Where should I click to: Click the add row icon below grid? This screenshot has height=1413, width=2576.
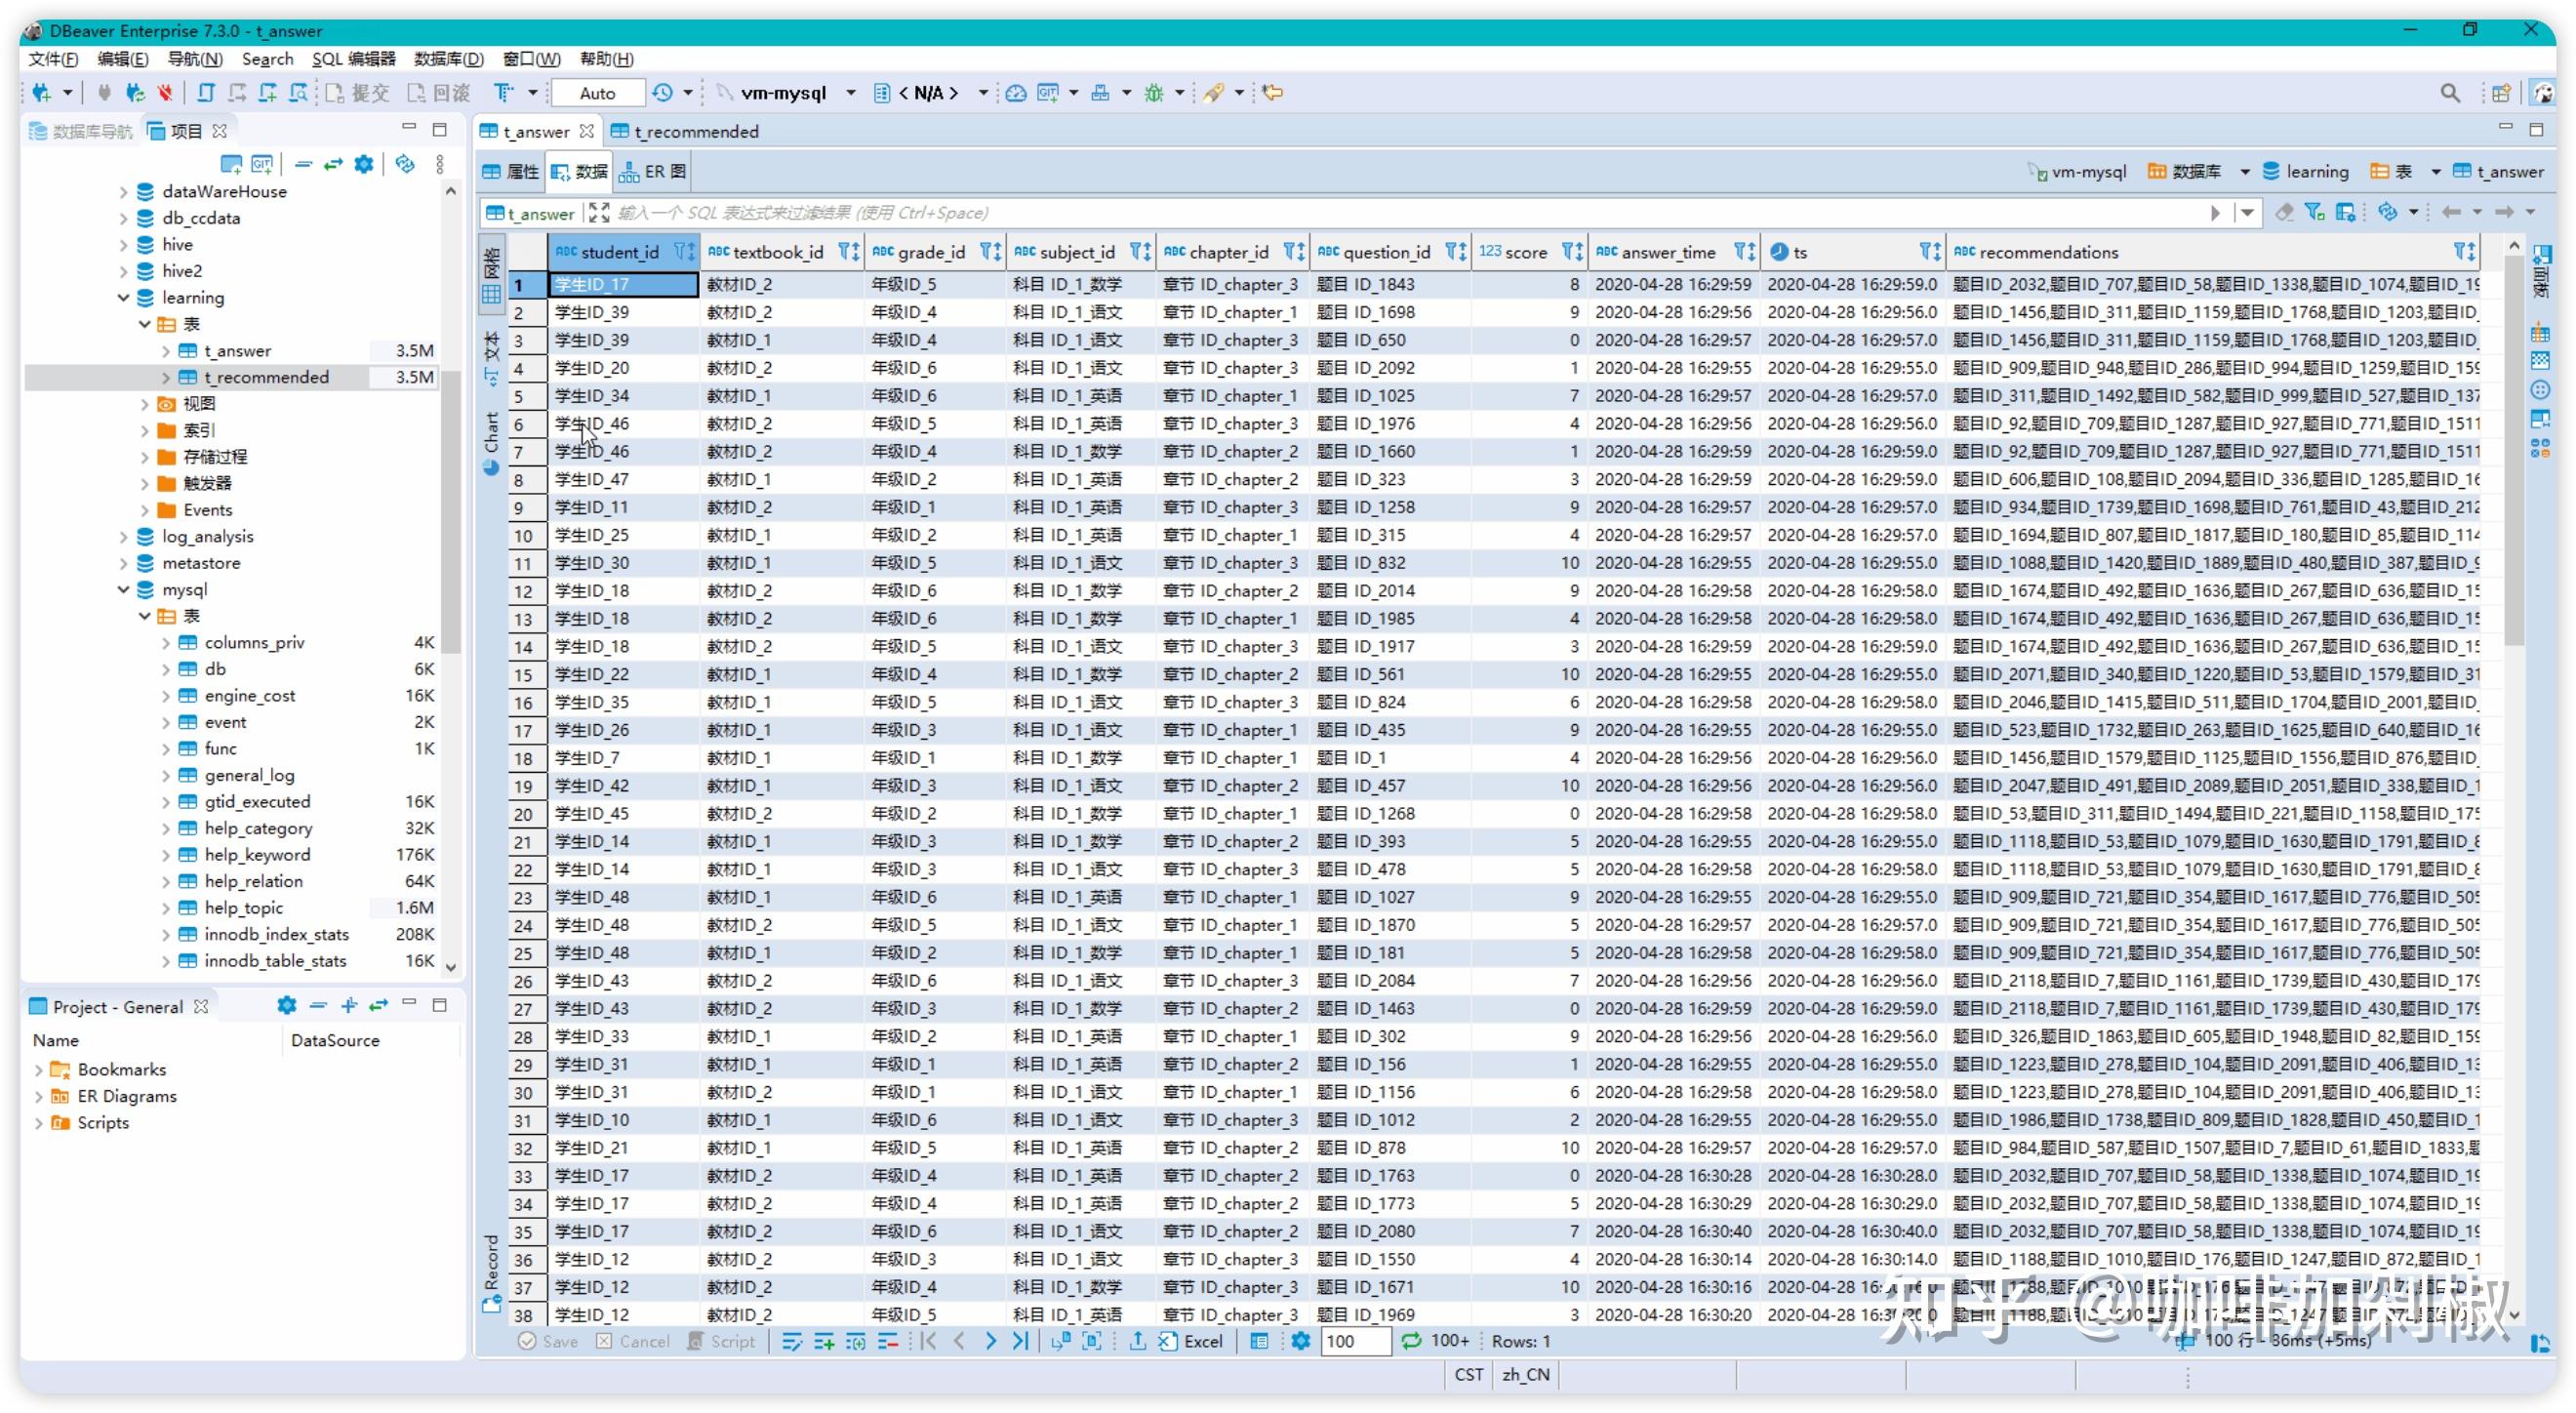824,1342
